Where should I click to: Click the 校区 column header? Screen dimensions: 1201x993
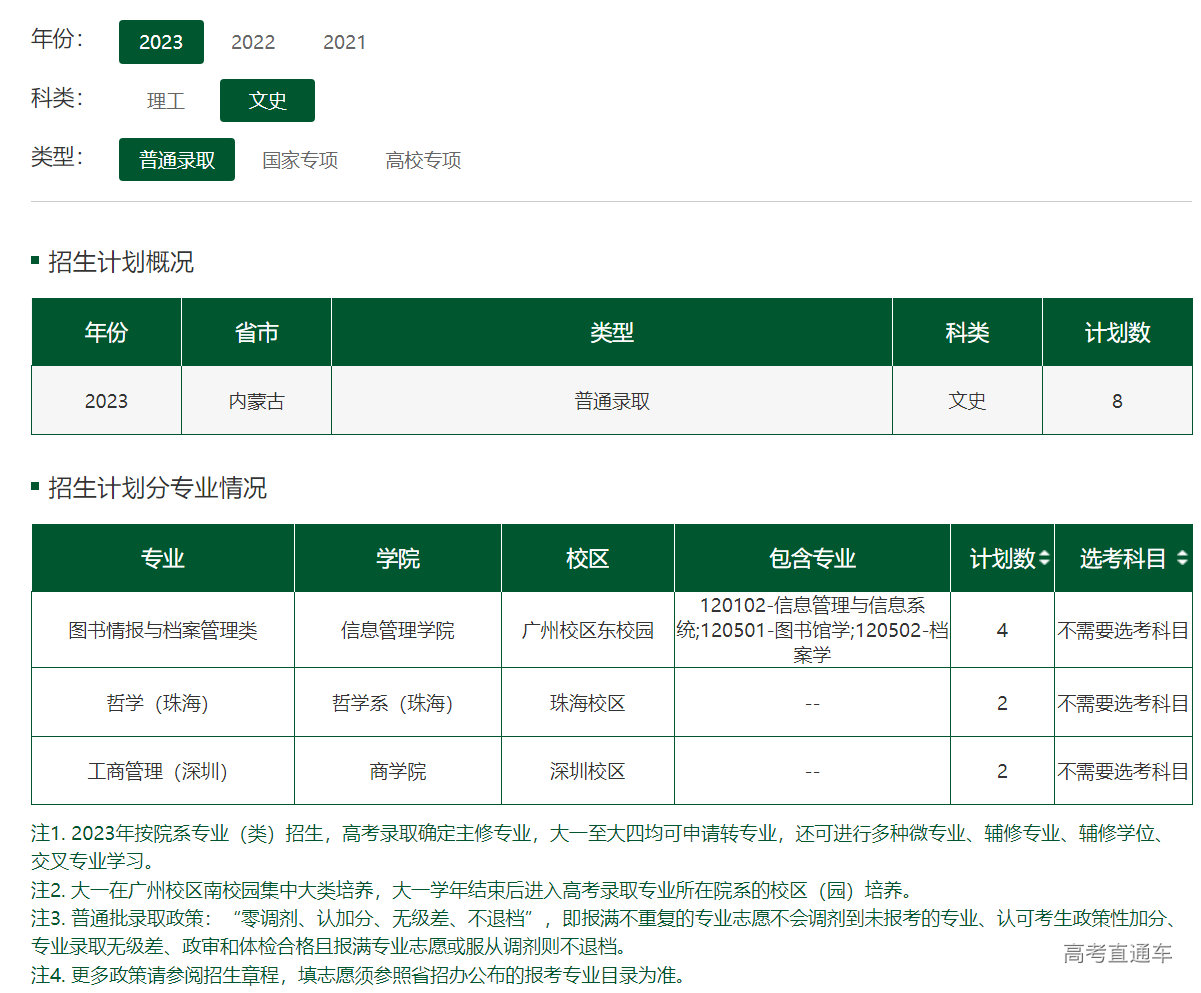tap(588, 559)
